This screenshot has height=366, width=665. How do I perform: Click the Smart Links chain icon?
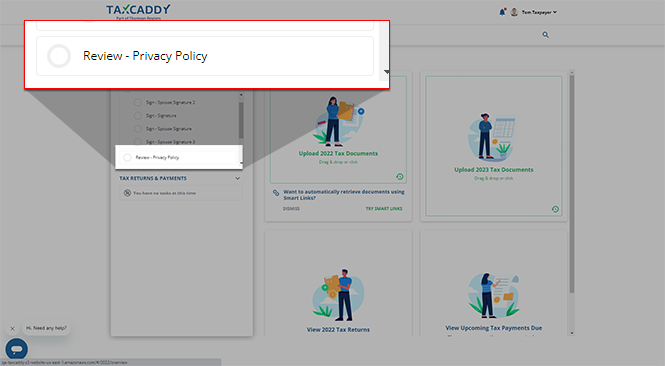(276, 193)
